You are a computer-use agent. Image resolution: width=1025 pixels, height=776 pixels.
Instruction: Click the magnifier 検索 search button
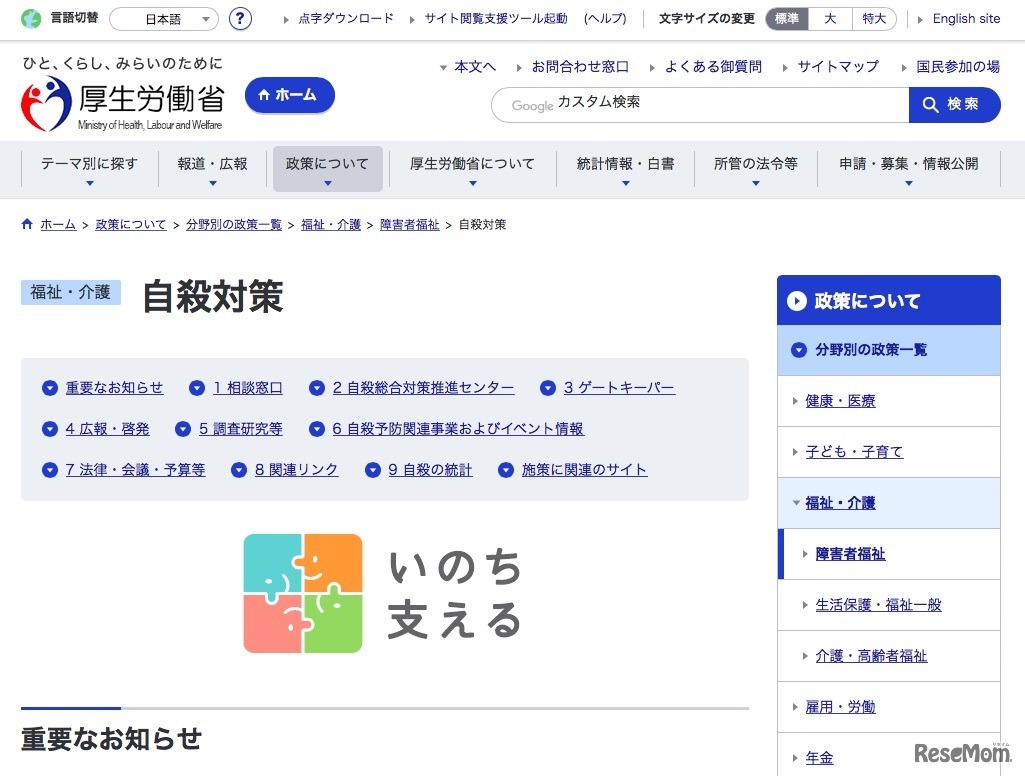point(953,104)
